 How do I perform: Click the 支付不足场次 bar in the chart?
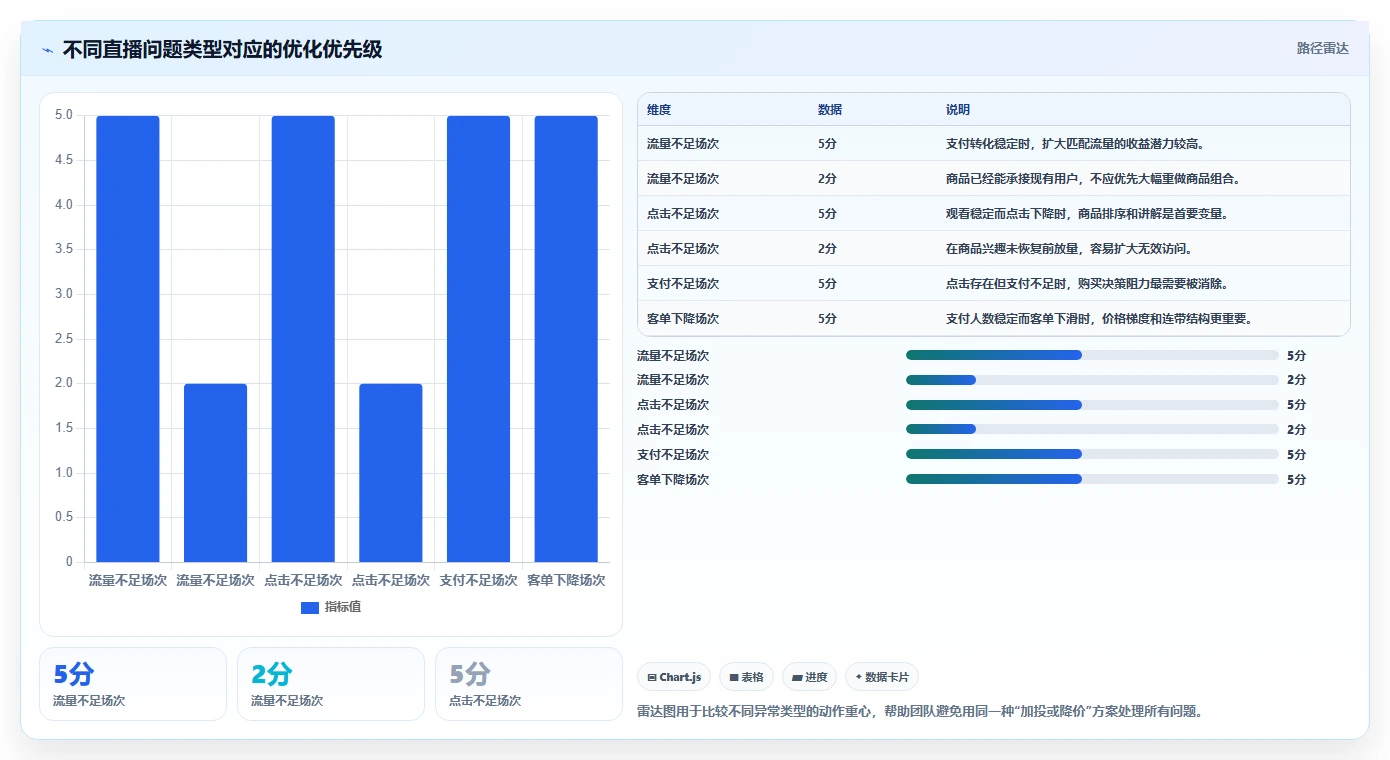[x=478, y=339]
